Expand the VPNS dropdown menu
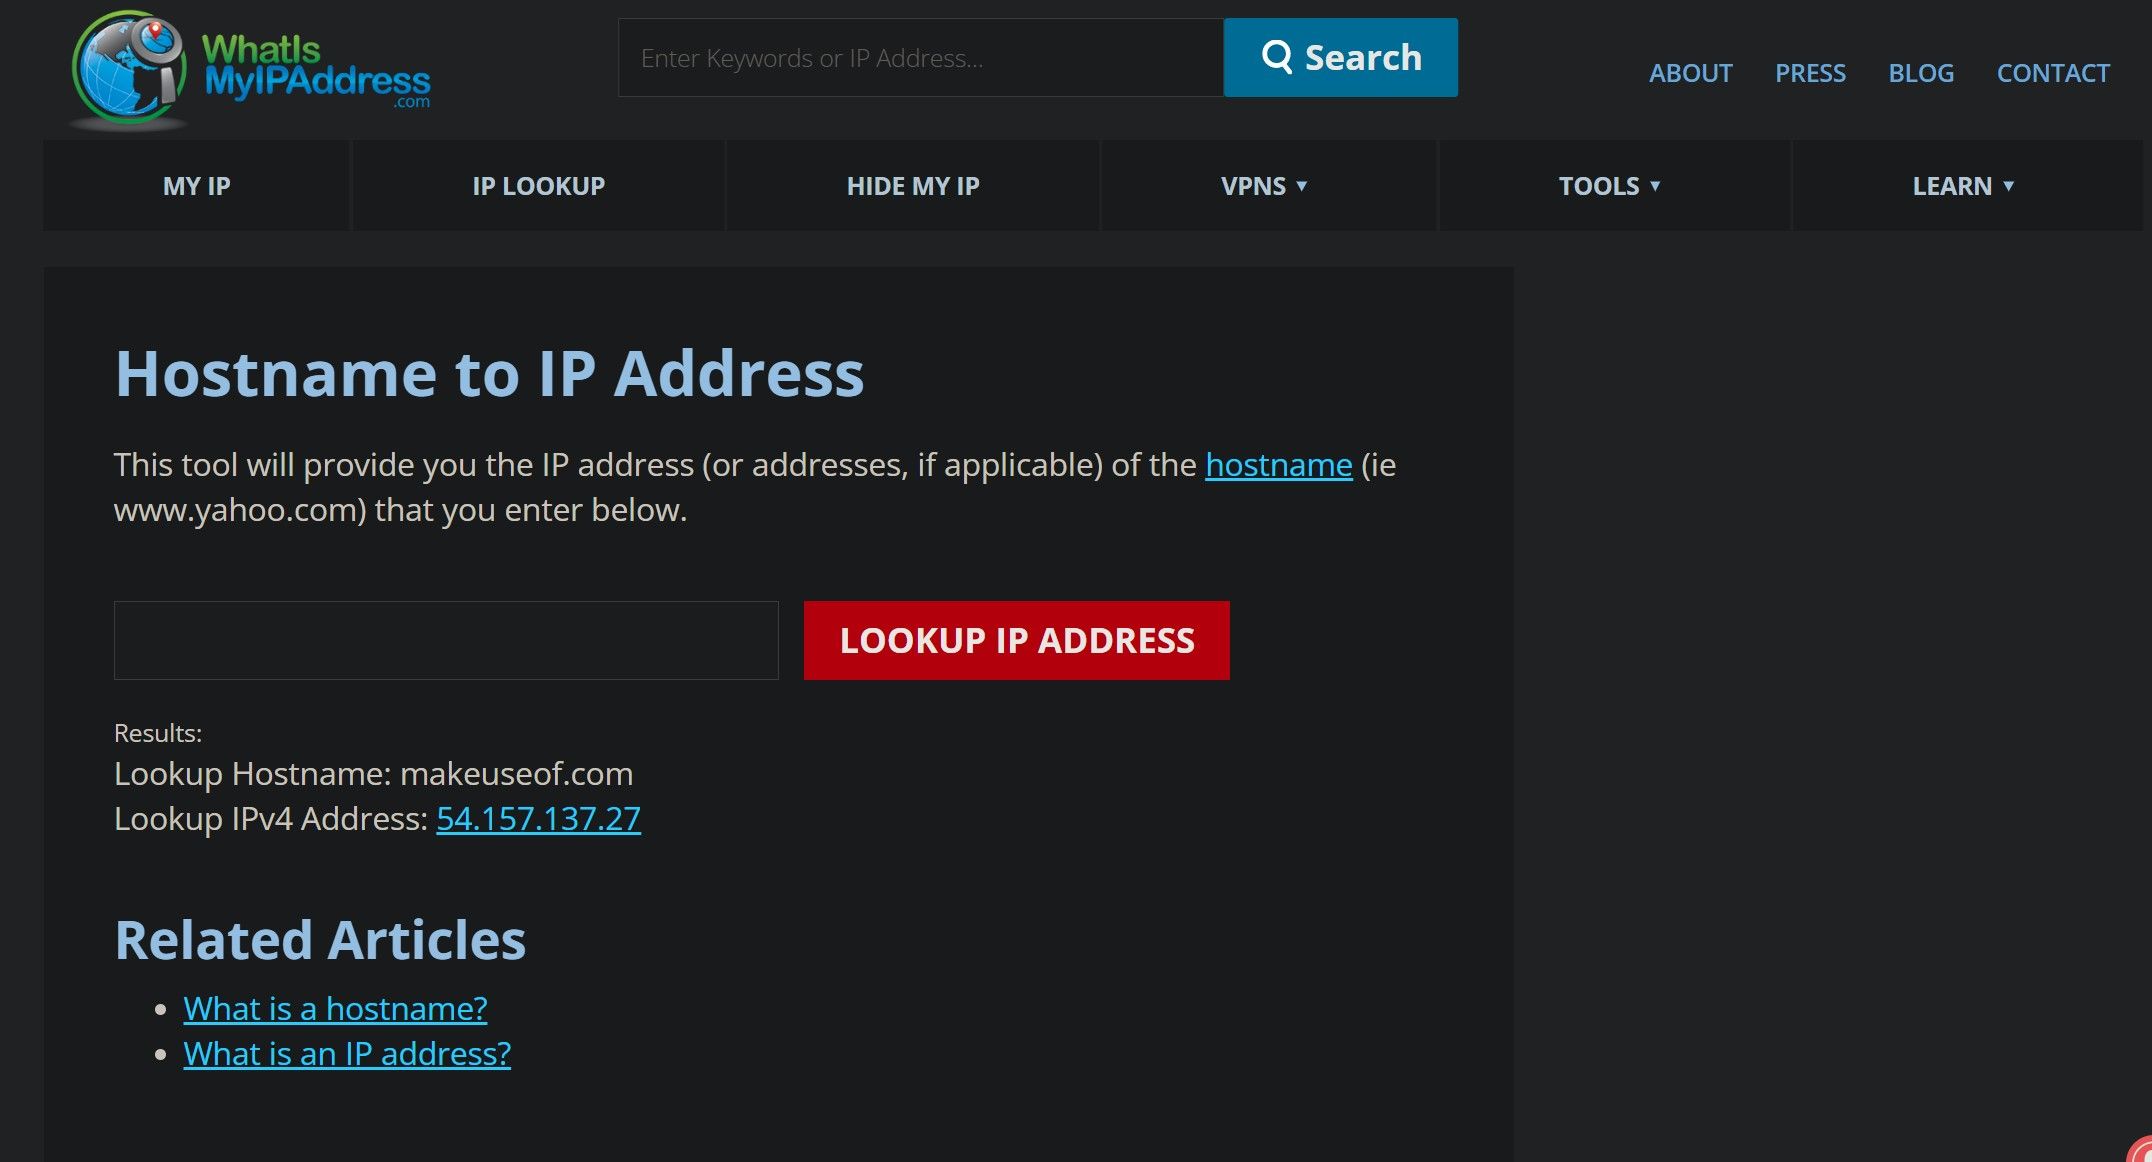2152x1162 pixels. click(x=1266, y=185)
